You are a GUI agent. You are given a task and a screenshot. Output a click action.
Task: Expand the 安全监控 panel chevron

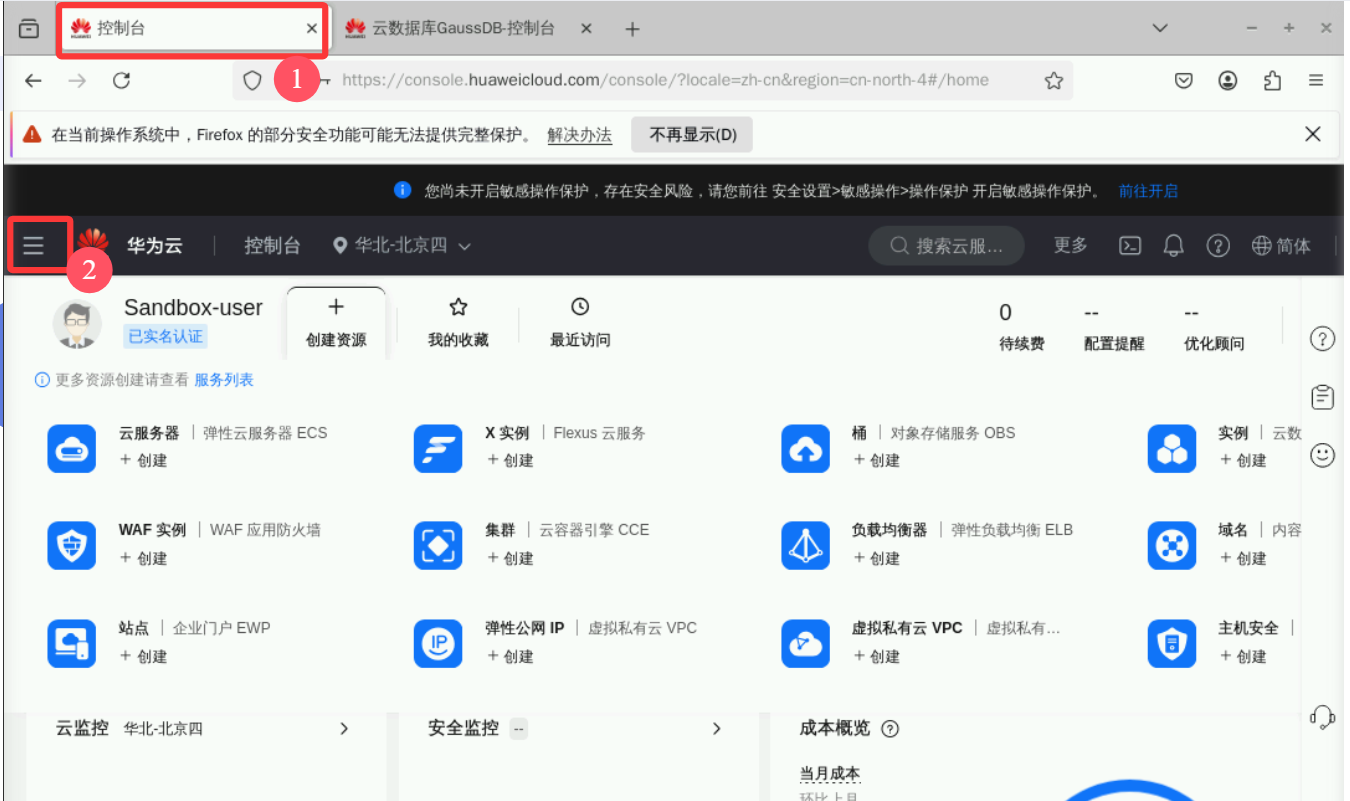pos(716,729)
